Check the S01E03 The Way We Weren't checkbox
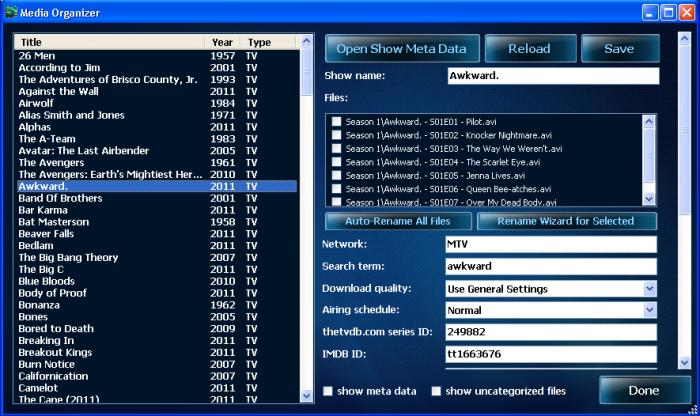The width and height of the screenshot is (700, 416). (x=337, y=148)
